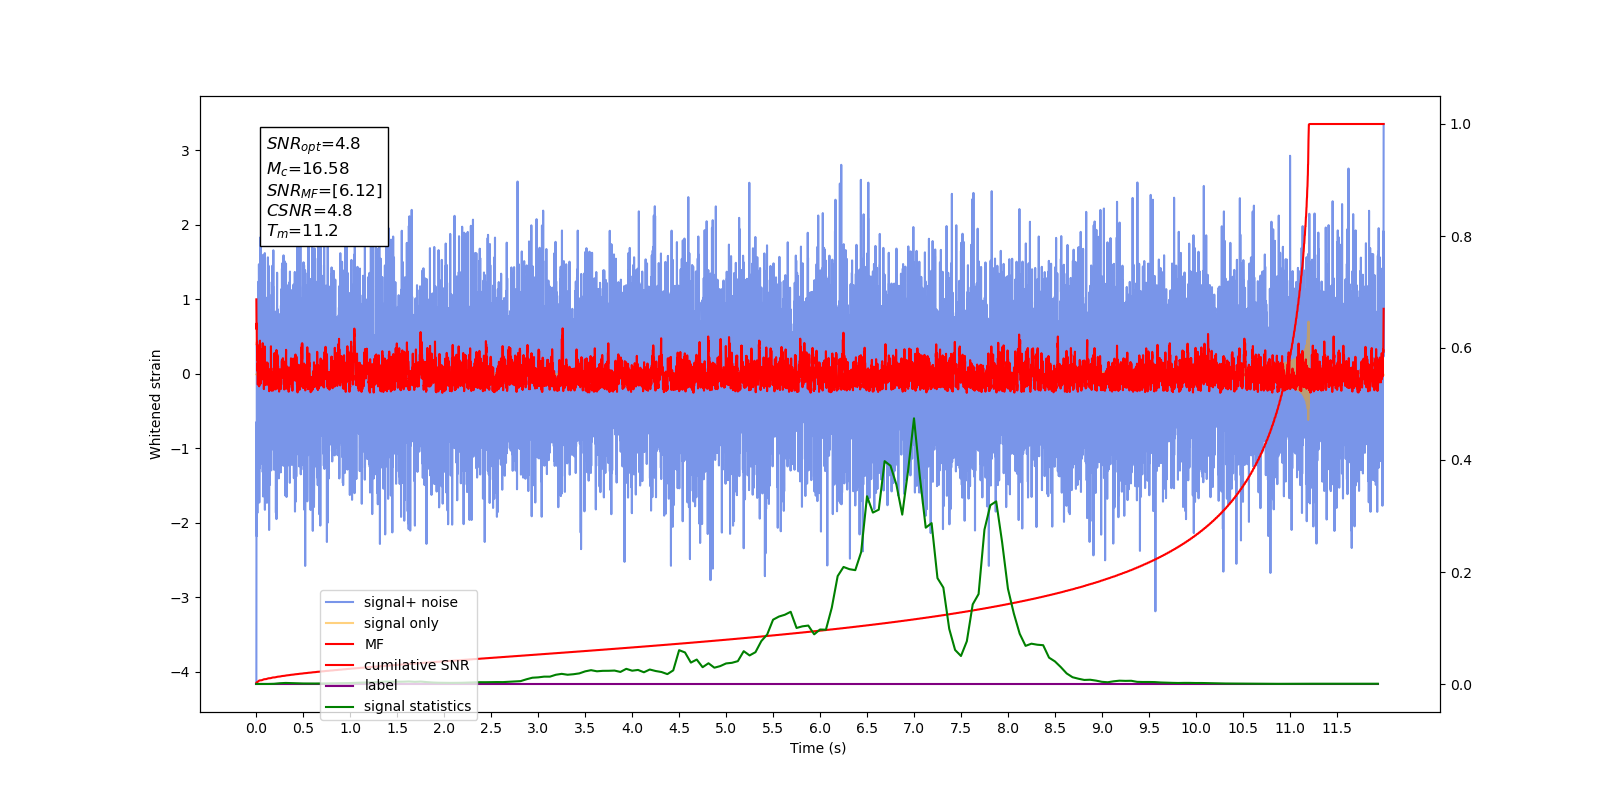1600x800 pixels.
Task: Click the x-axis tick label 7.0
Action: click(914, 728)
